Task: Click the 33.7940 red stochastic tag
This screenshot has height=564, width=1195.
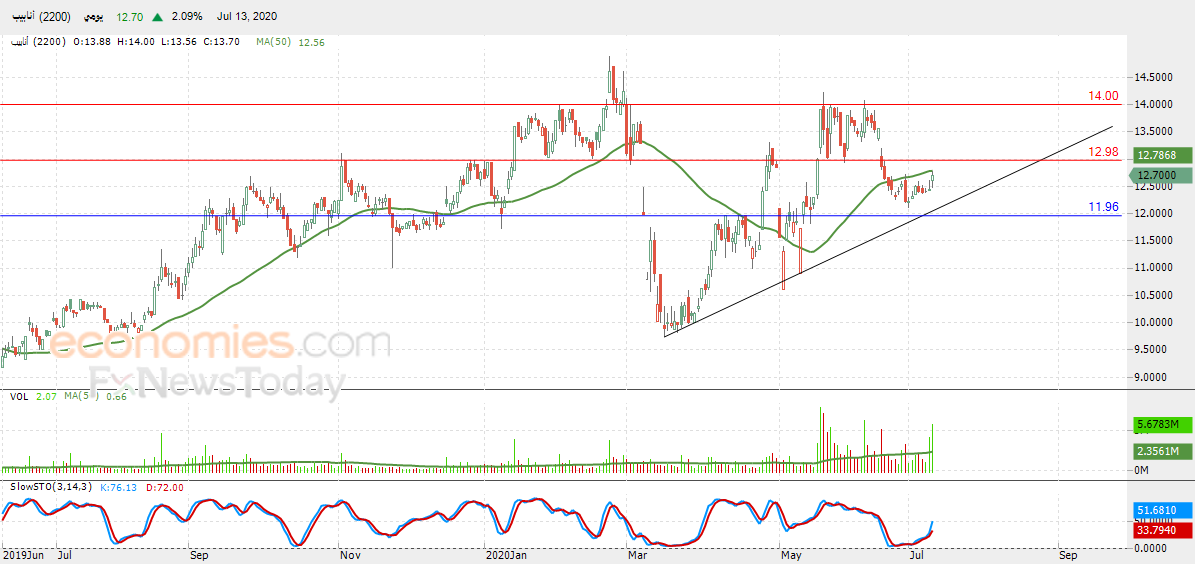Action: coord(1160,528)
